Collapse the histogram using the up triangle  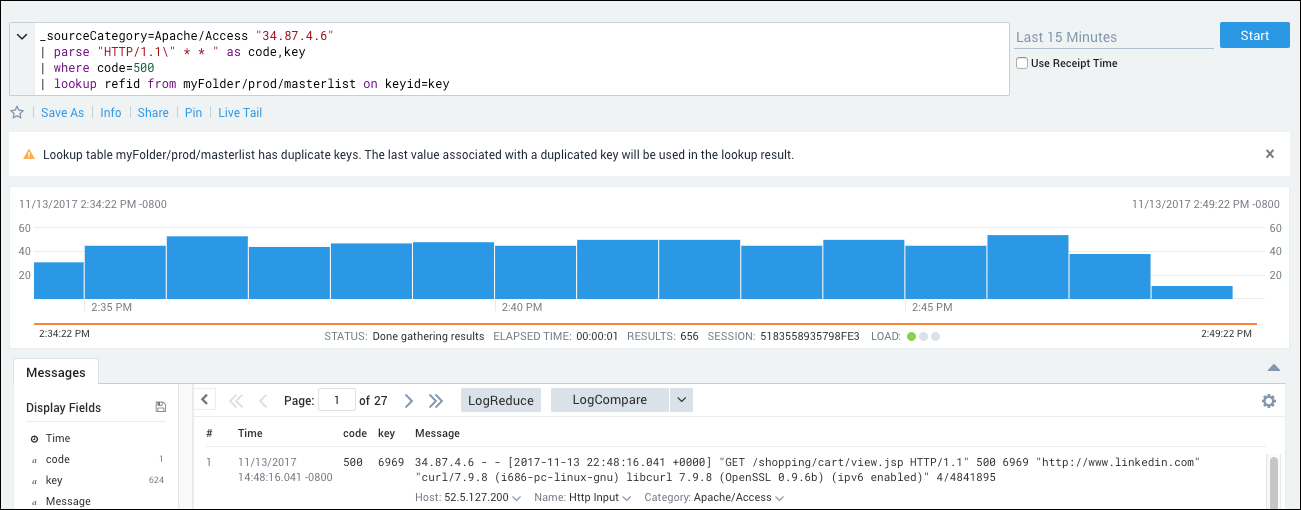pos(1273,368)
